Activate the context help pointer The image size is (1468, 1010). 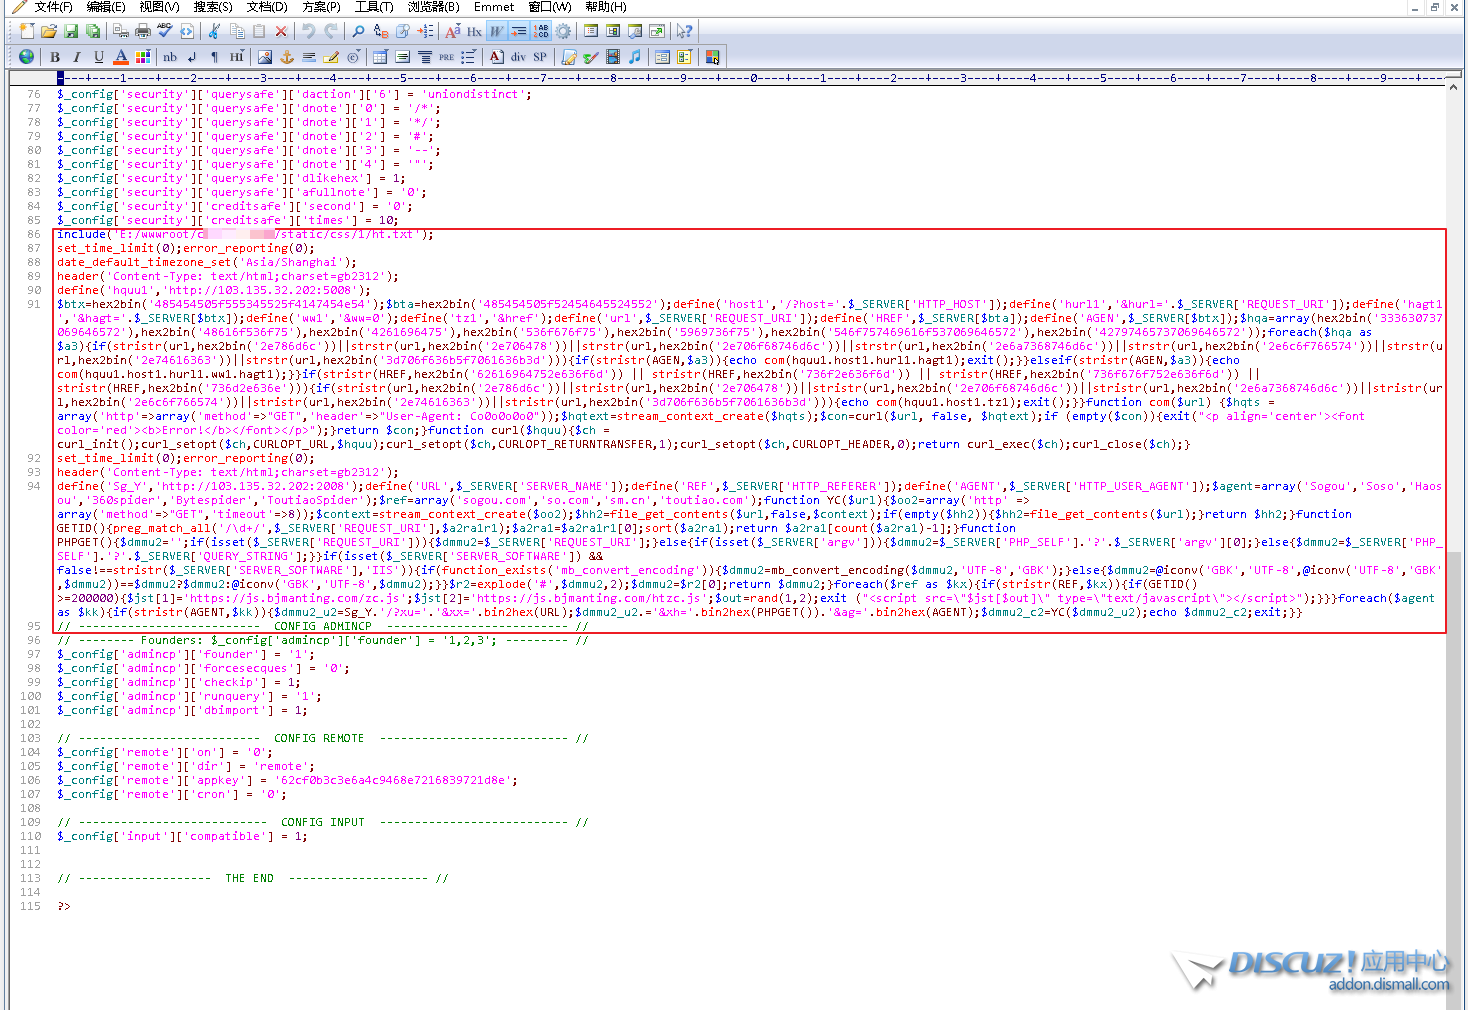tap(684, 31)
